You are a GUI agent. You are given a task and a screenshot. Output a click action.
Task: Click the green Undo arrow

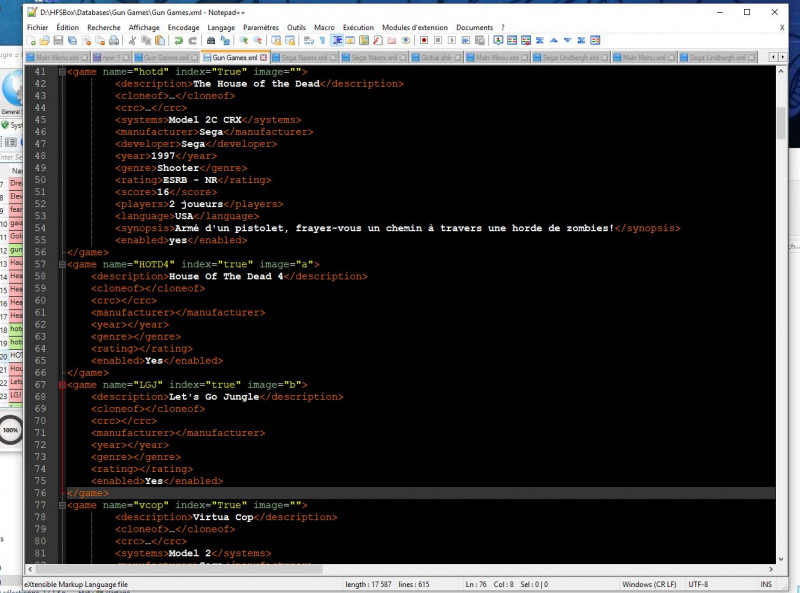click(179, 40)
